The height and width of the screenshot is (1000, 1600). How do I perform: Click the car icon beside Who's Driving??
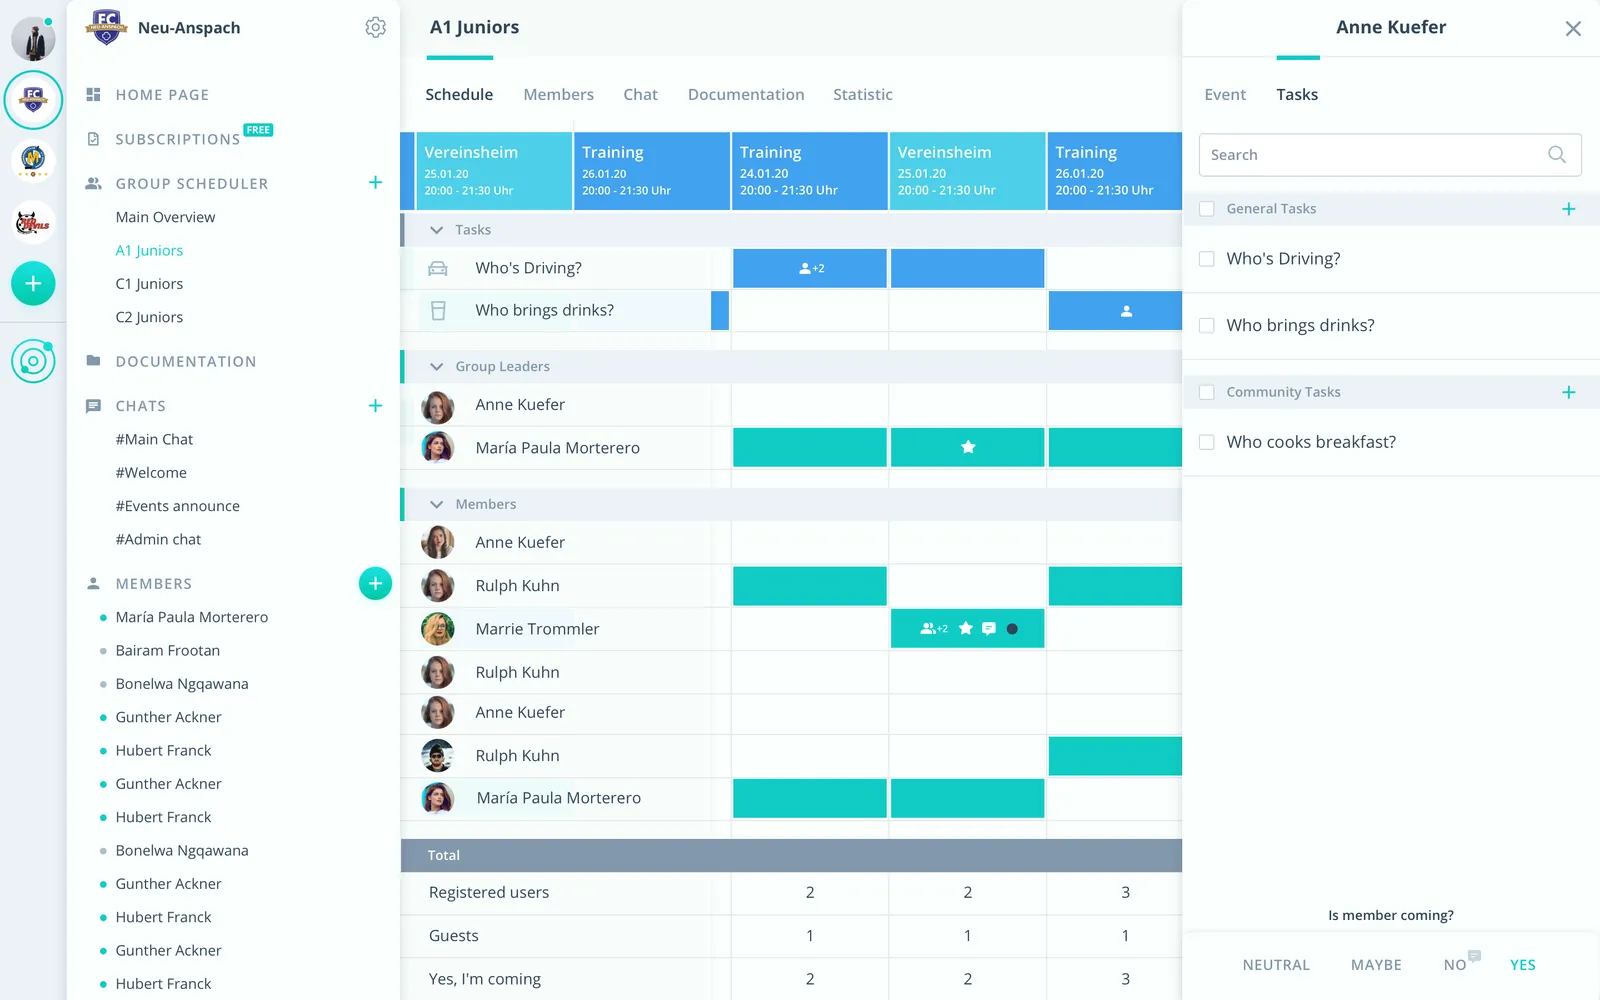[x=438, y=268]
